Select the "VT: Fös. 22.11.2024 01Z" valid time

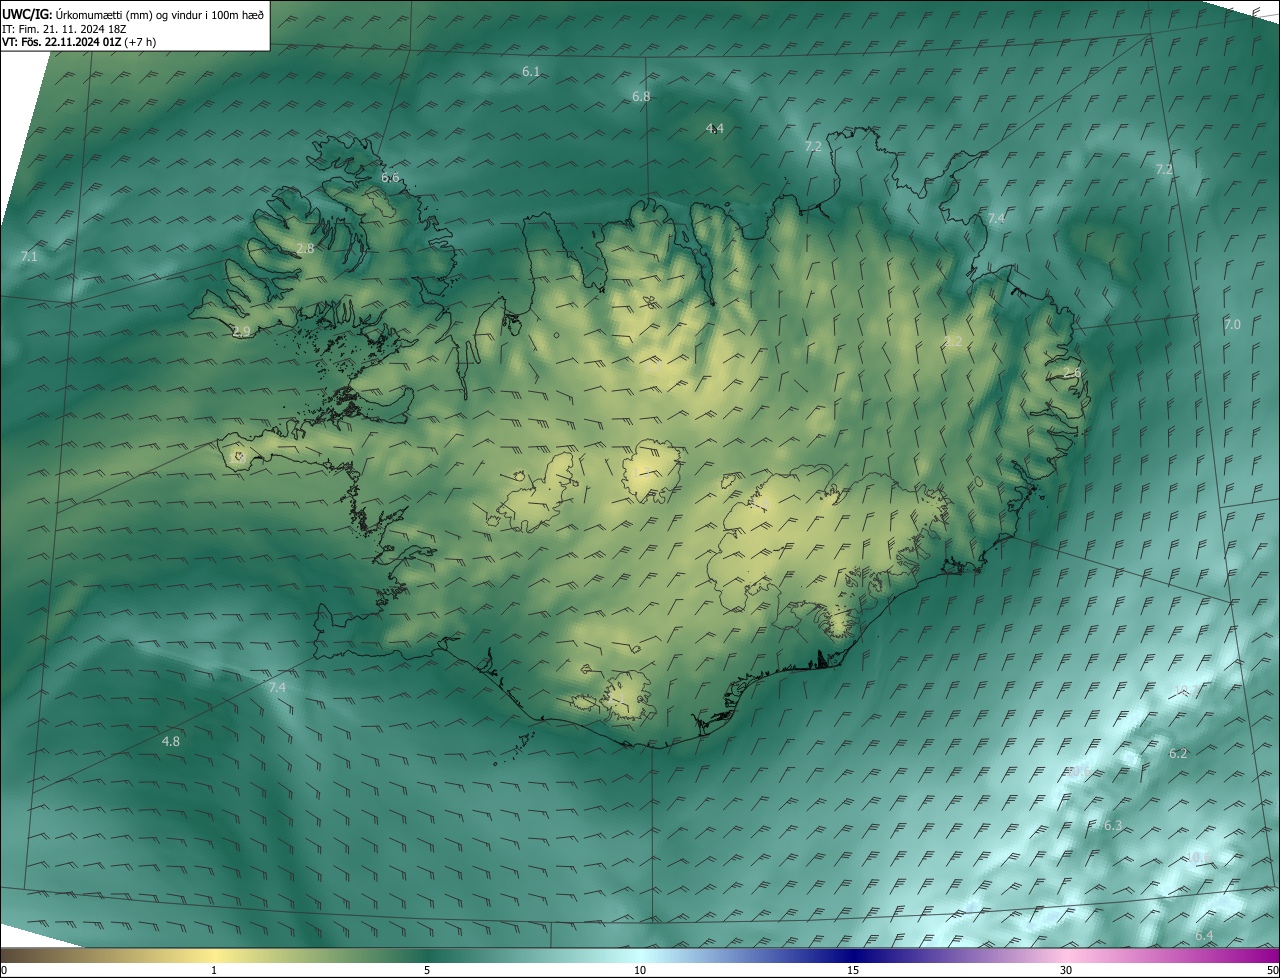coord(61,42)
